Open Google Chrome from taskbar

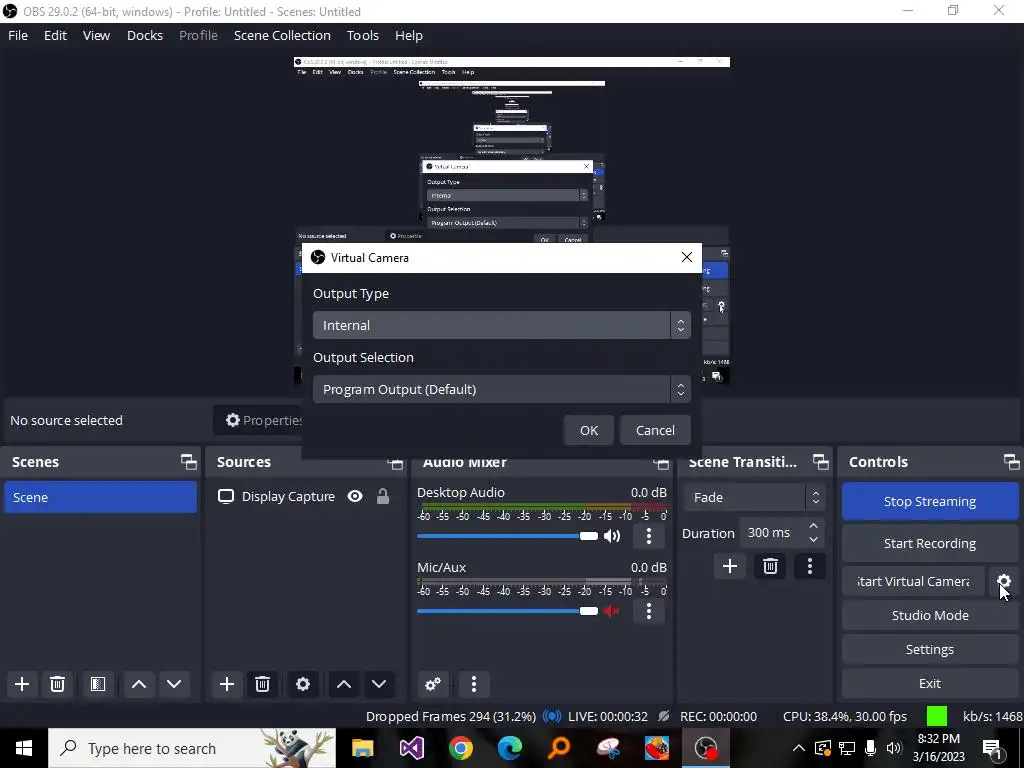(460, 748)
